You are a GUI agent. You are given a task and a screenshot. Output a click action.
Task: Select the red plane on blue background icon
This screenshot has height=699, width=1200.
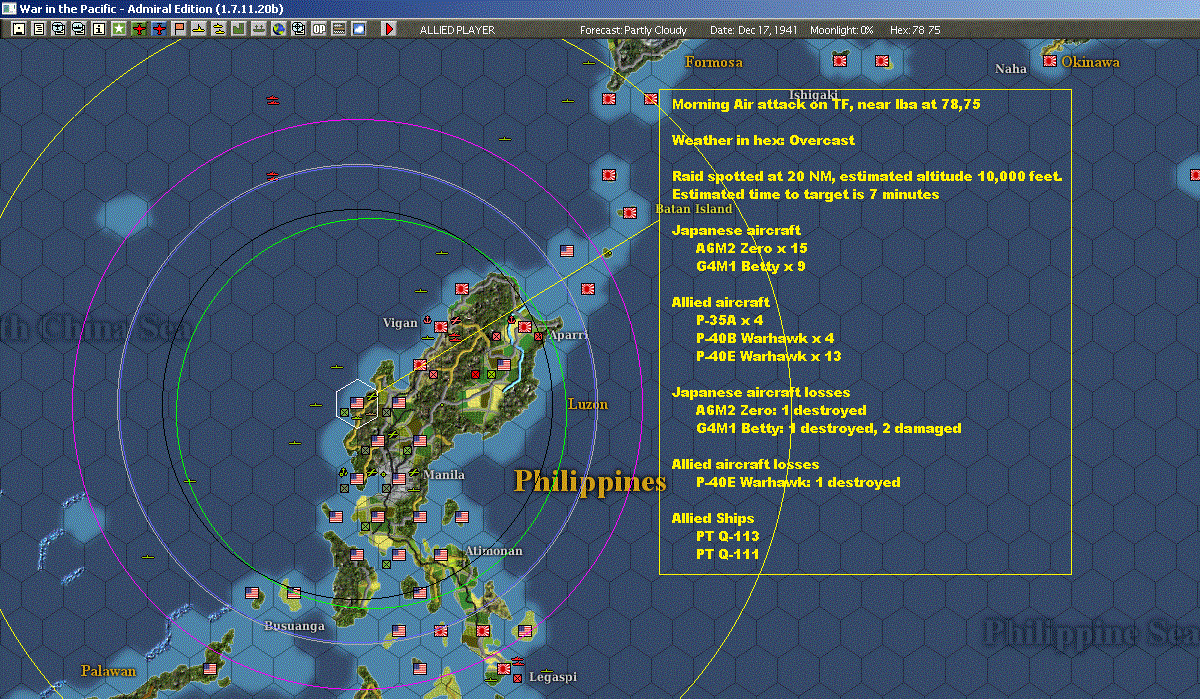pyautogui.click(x=159, y=29)
